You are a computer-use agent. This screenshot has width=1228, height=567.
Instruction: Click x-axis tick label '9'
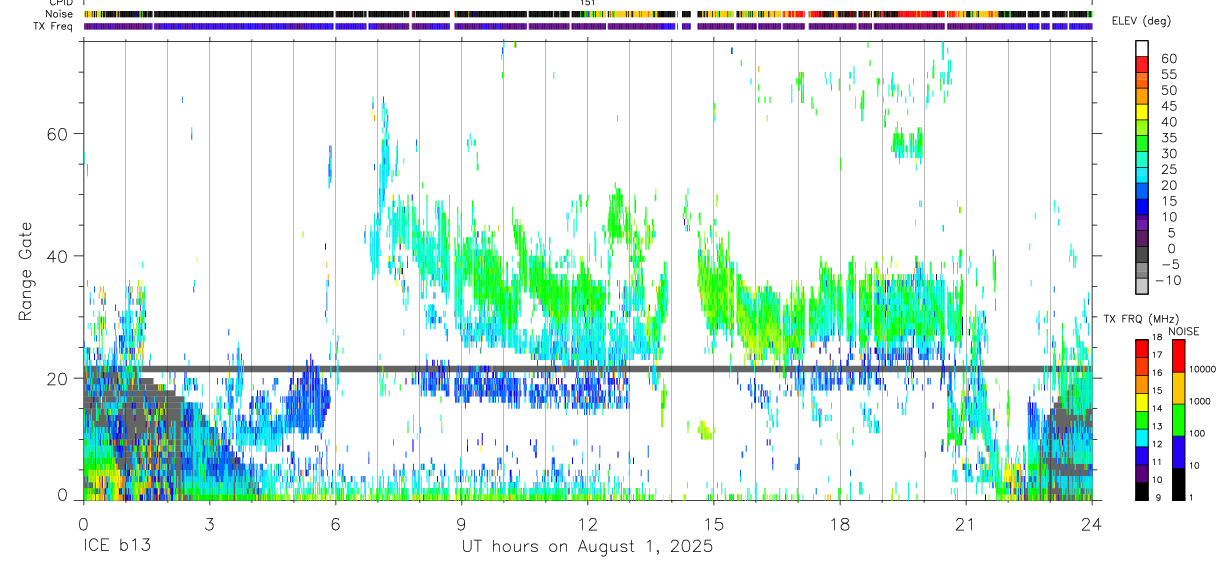click(461, 523)
